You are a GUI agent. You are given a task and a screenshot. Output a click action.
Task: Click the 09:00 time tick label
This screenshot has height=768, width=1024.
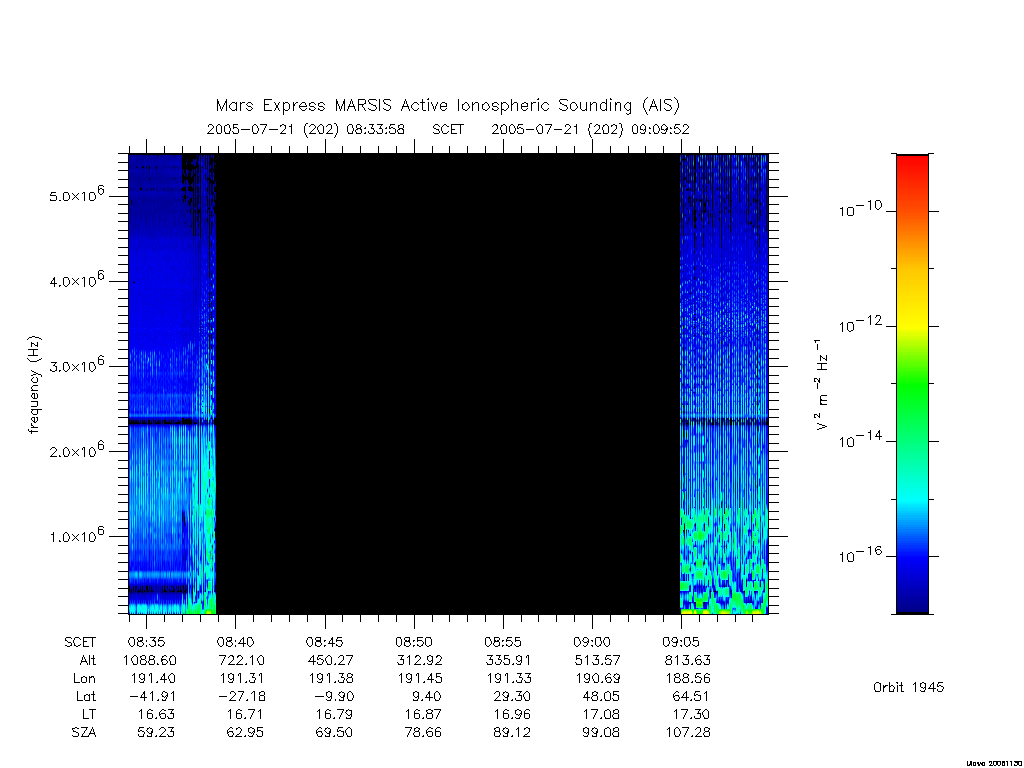[x=592, y=642]
